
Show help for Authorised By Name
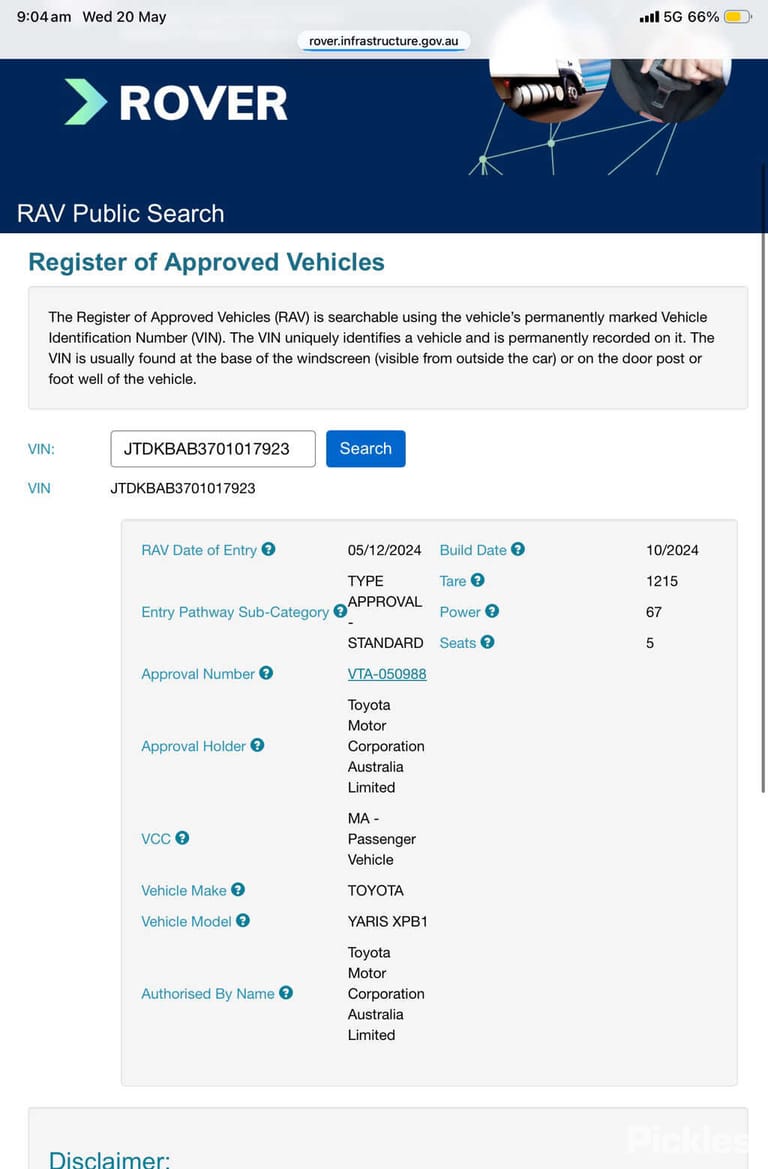[286, 993]
